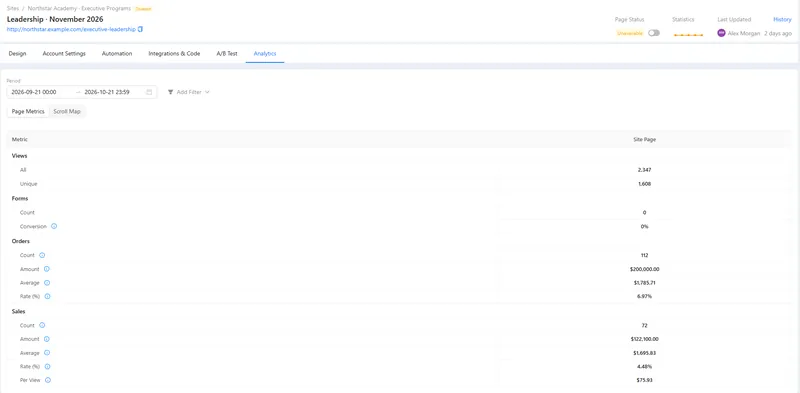Click the period end date field
This screenshot has height=393, width=800.
(107, 92)
